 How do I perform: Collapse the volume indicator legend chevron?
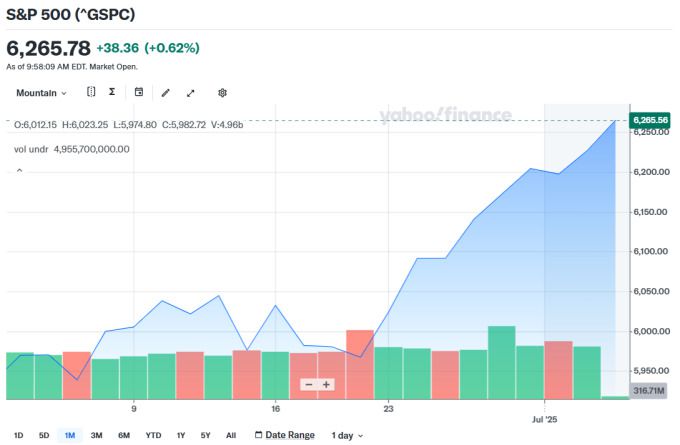point(17,171)
